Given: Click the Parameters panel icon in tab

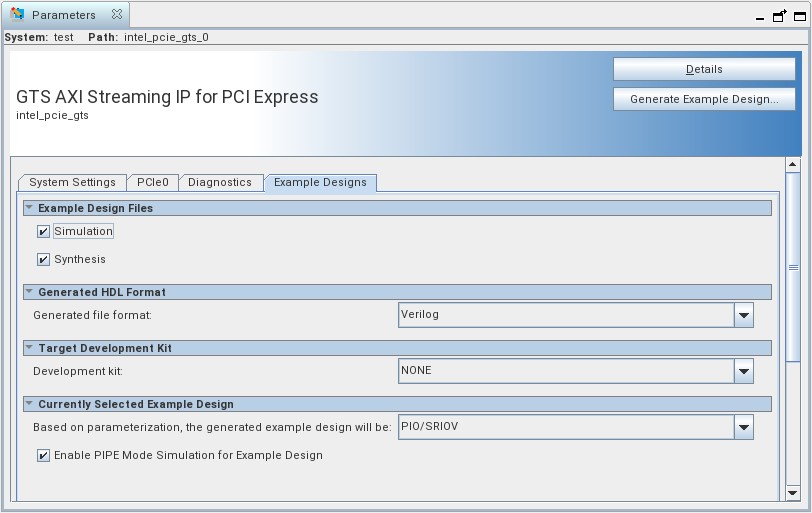Looking at the screenshot, I should 17,14.
